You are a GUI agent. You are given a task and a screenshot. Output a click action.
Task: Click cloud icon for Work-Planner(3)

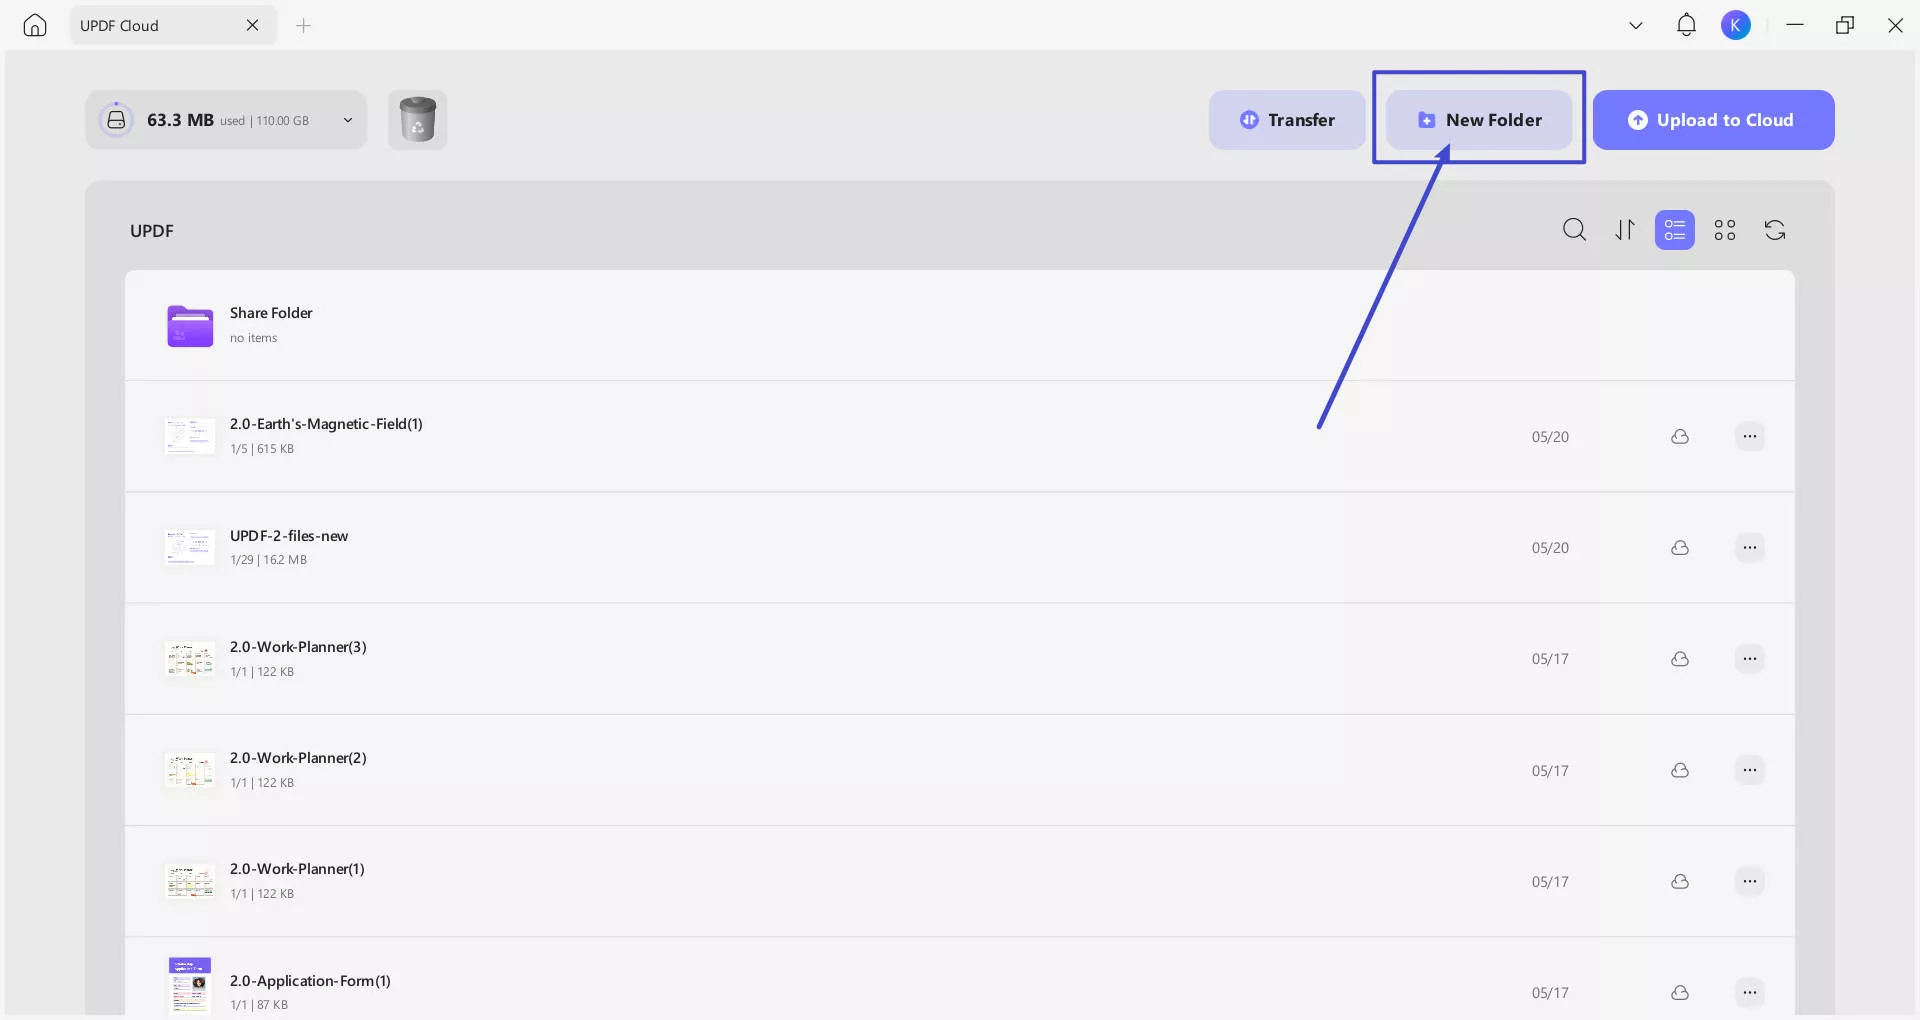point(1680,659)
